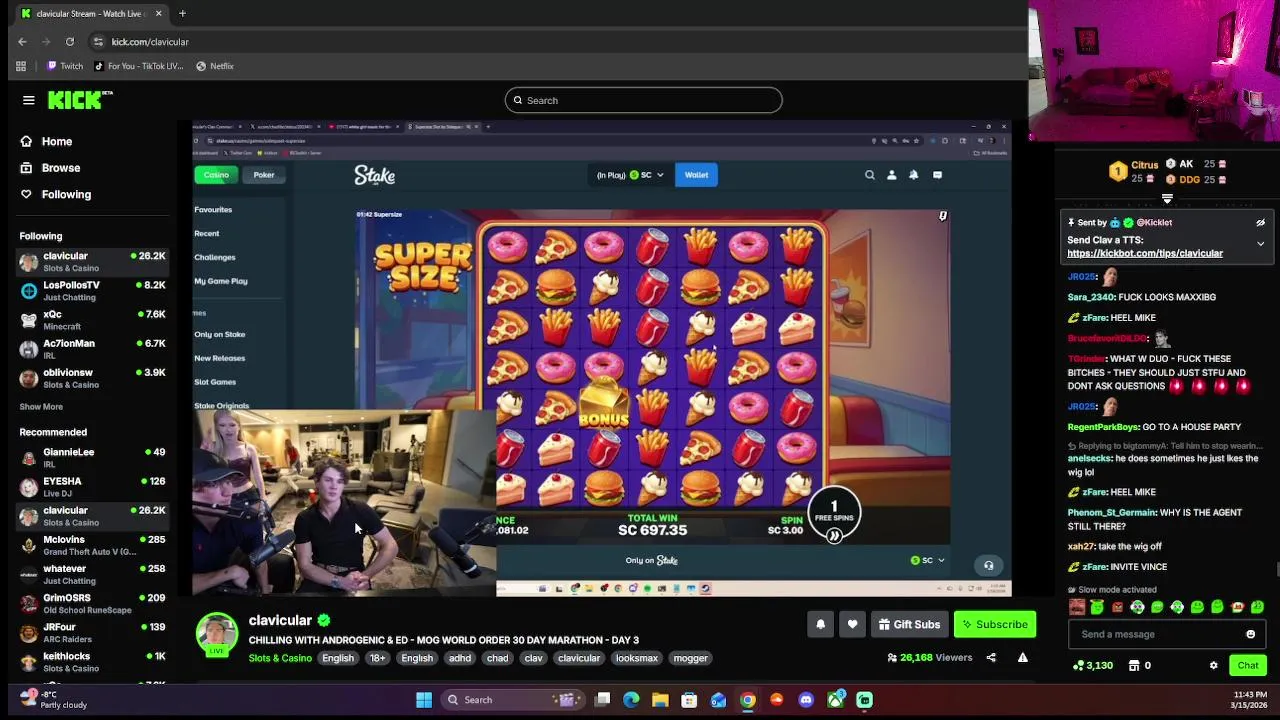
Task: Select the first emote in quick emote row
Action: click(1077, 607)
